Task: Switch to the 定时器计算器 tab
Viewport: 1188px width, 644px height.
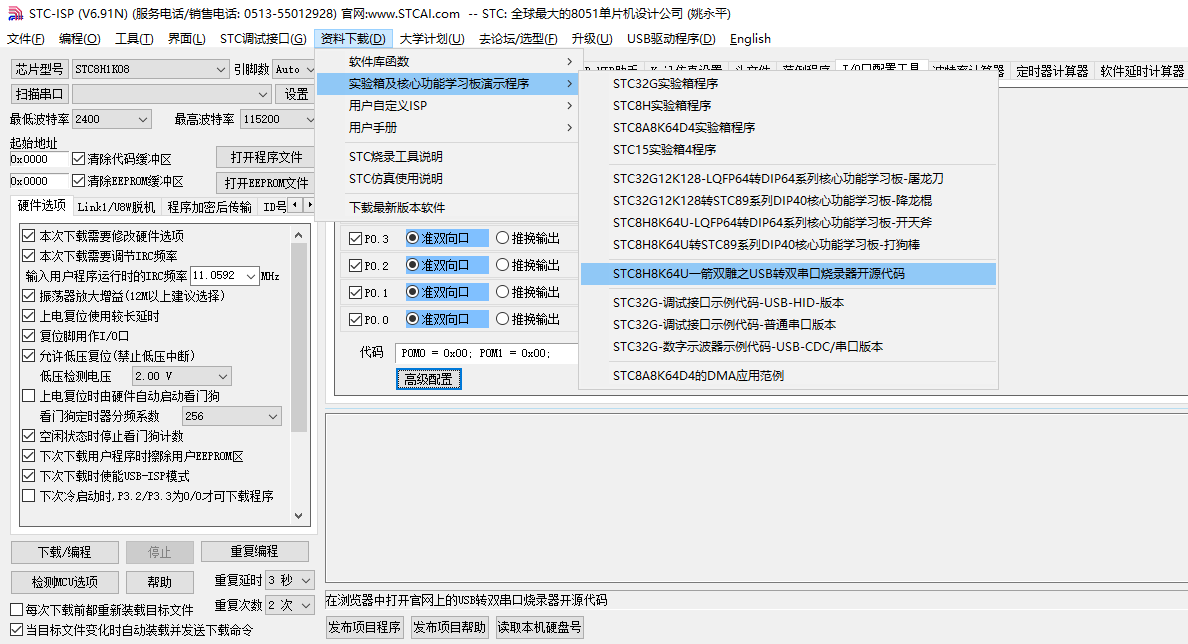Action: (x=1052, y=71)
